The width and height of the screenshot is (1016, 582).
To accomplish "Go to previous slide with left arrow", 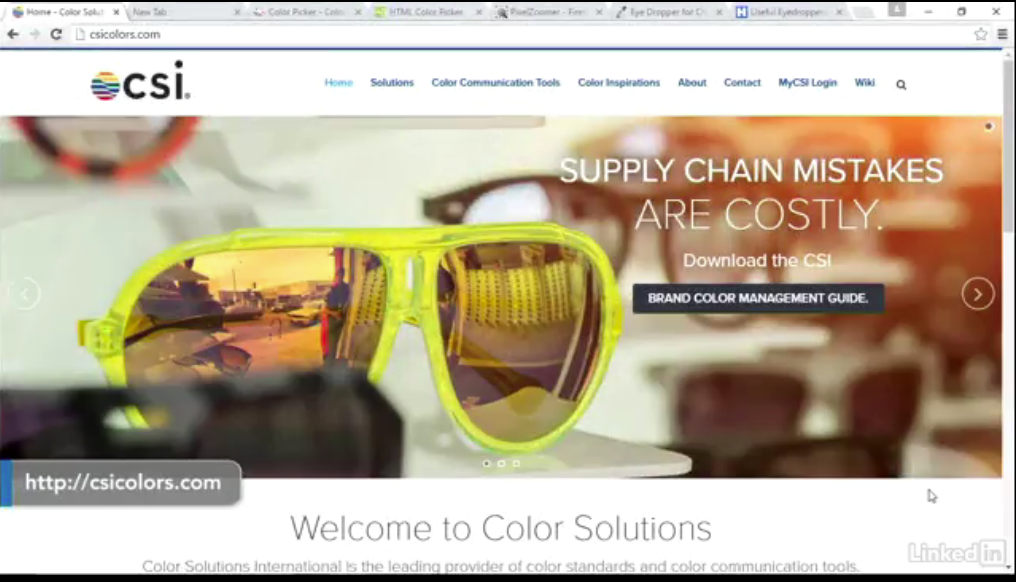I will click(x=24, y=293).
